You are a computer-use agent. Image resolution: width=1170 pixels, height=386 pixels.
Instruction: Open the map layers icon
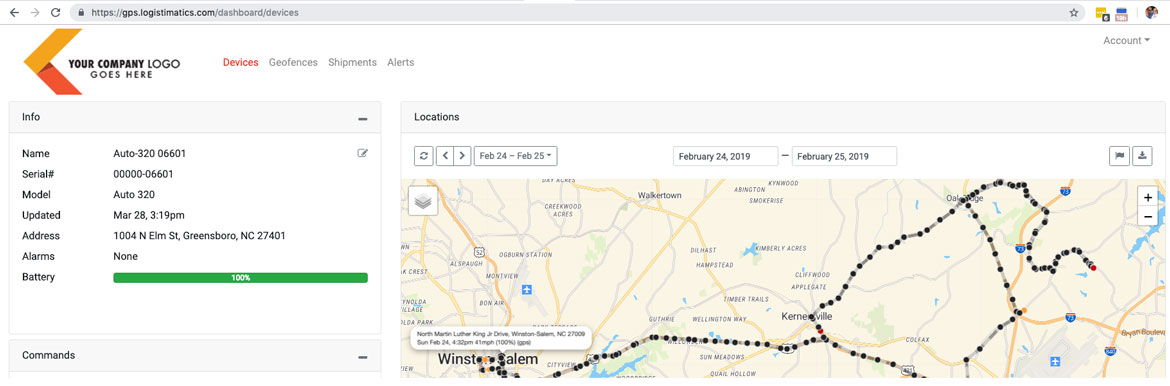(423, 201)
